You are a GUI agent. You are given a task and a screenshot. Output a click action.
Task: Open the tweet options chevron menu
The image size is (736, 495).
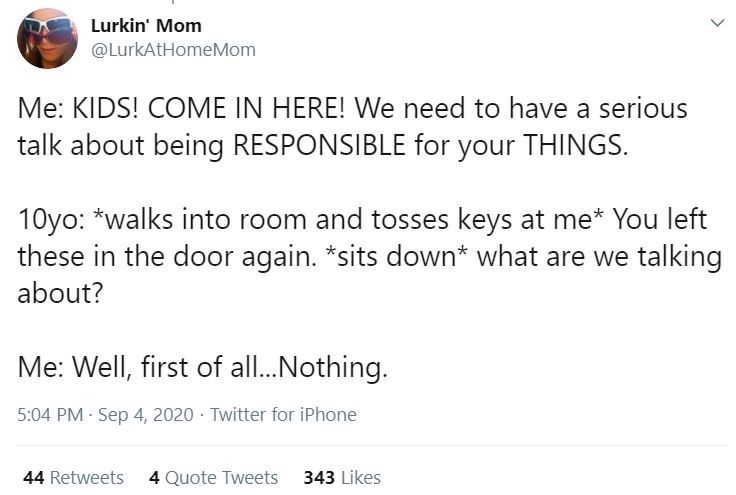point(715,23)
